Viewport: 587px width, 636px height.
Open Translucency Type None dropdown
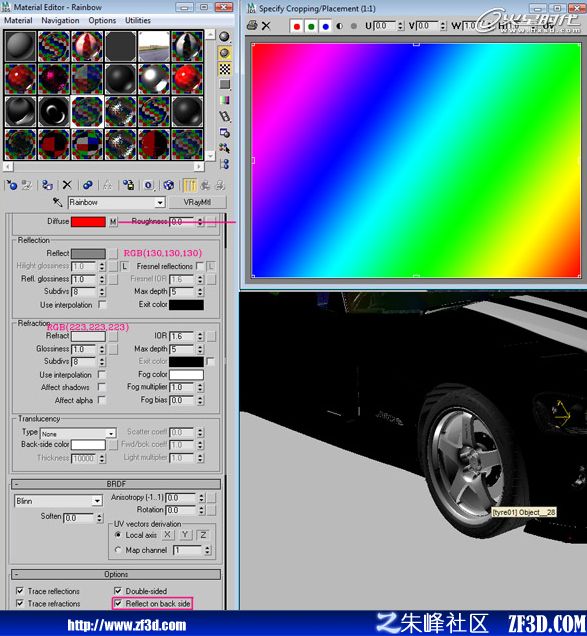[x=111, y=433]
